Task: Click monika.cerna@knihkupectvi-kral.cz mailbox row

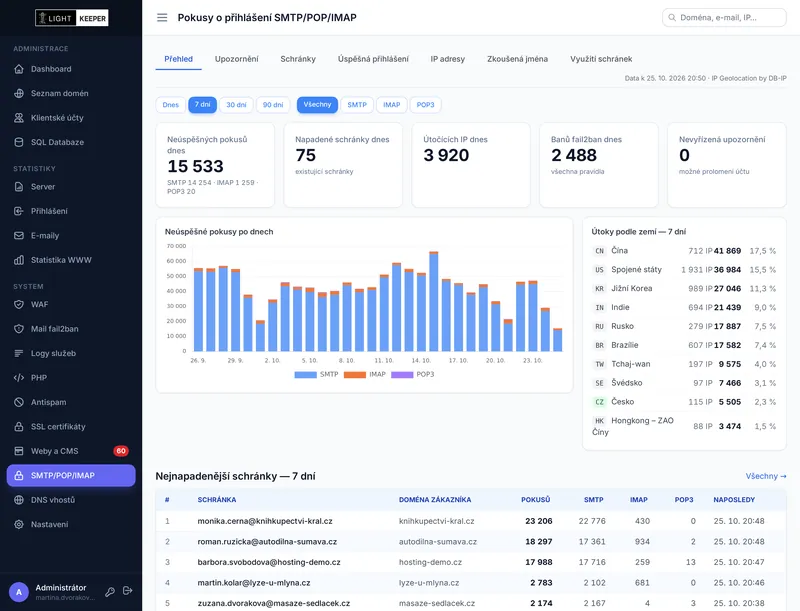Action: (x=470, y=521)
